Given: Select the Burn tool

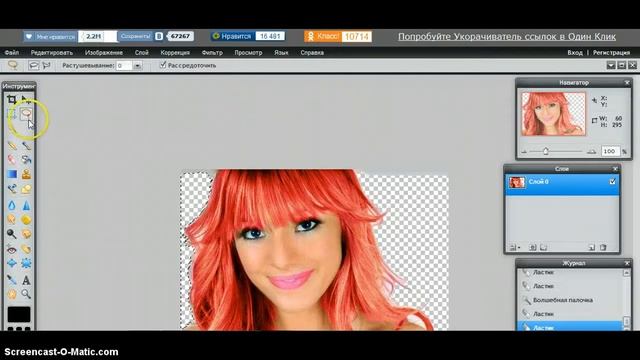Looking at the screenshot, I should [x=26, y=234].
